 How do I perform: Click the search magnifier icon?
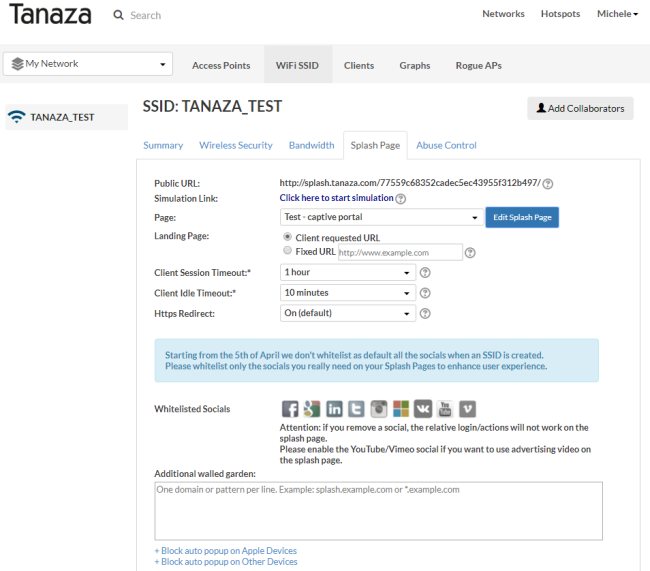point(118,15)
